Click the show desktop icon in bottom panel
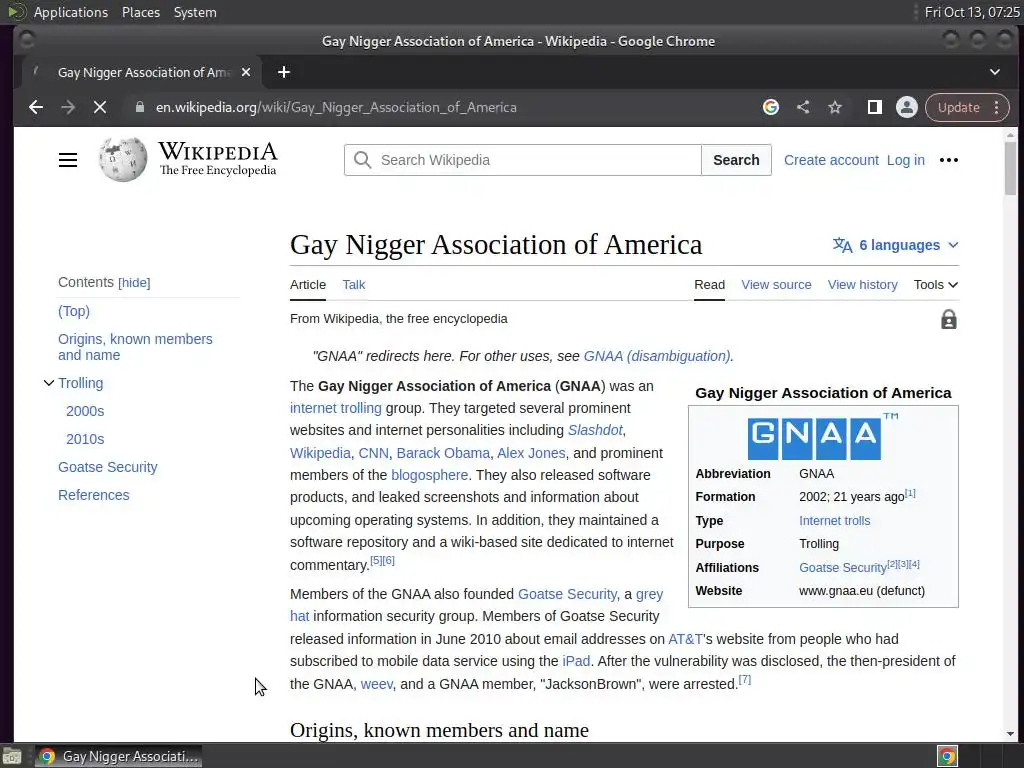 tap(12, 757)
